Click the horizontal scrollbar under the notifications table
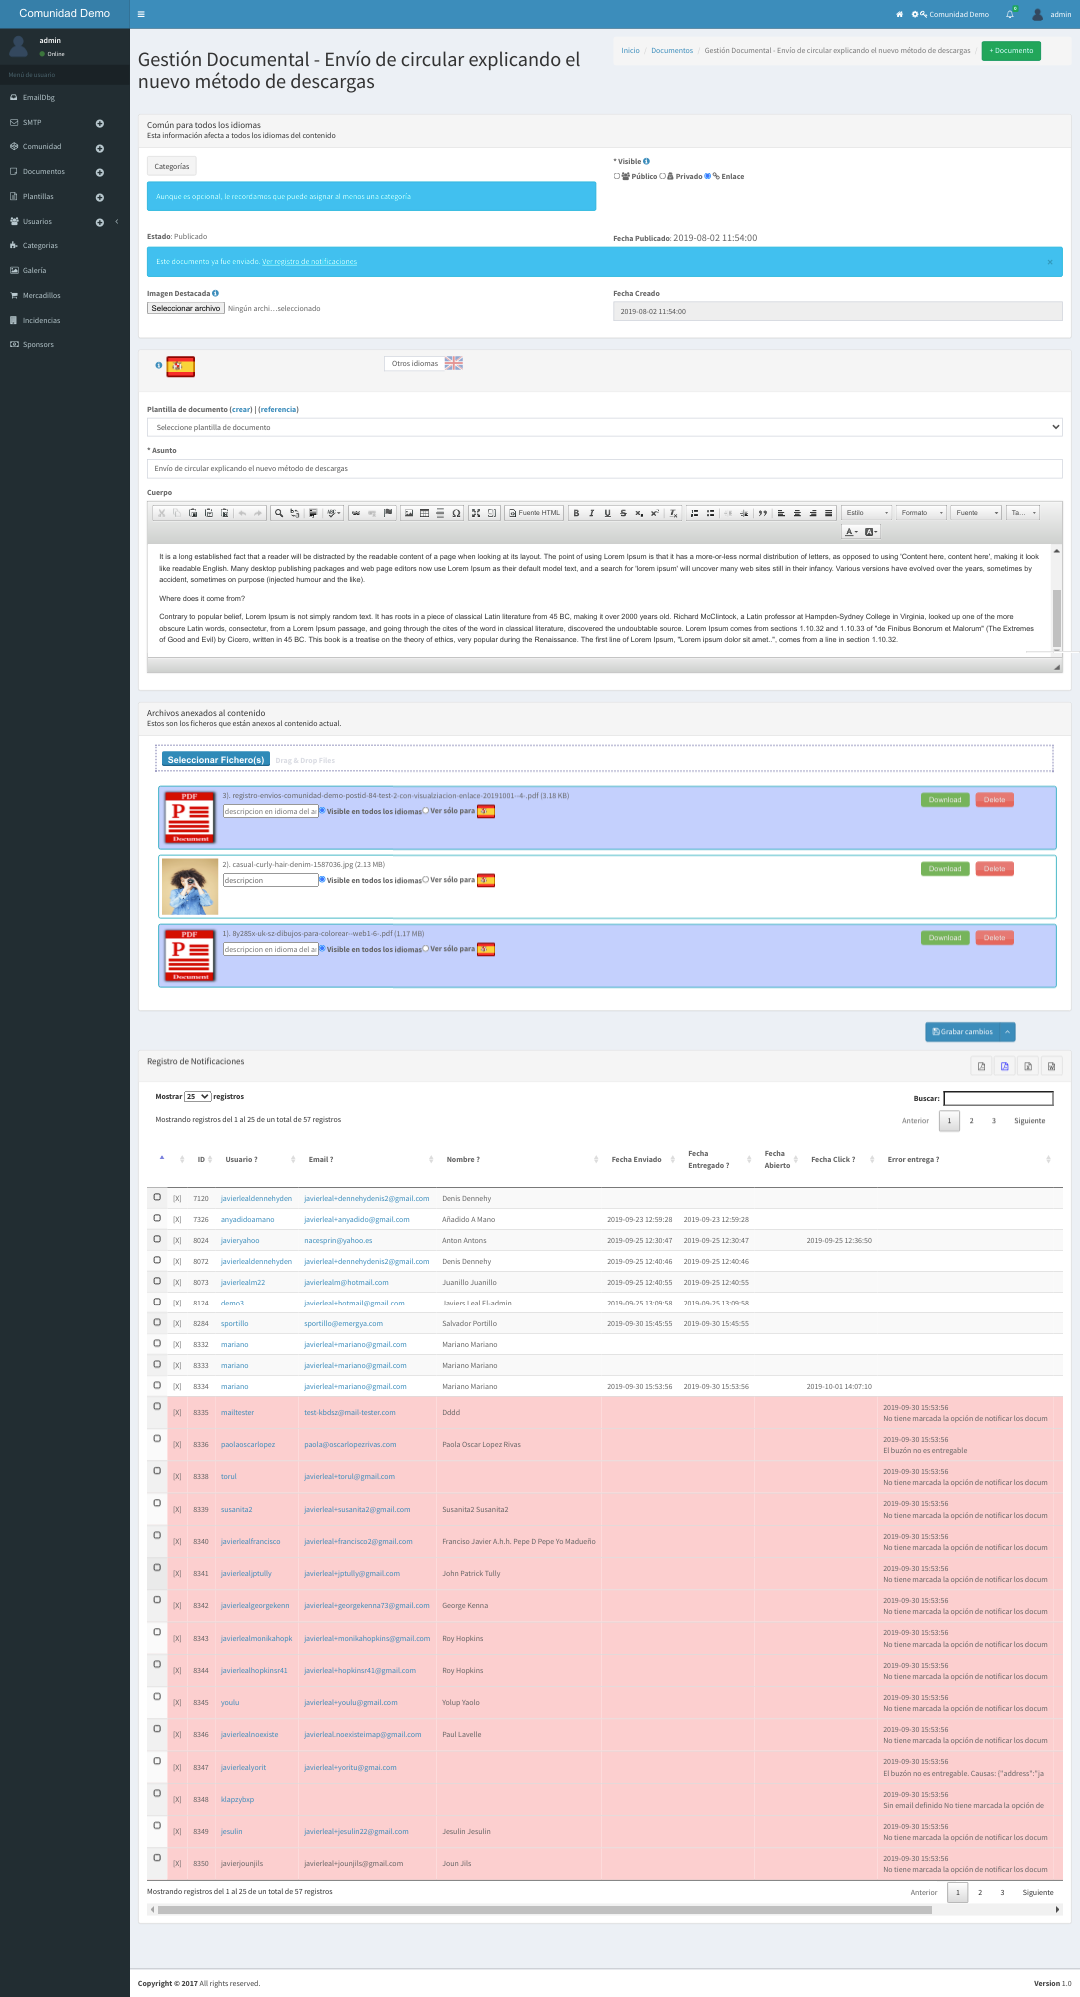This screenshot has height=1997, width=1080. click(544, 1909)
